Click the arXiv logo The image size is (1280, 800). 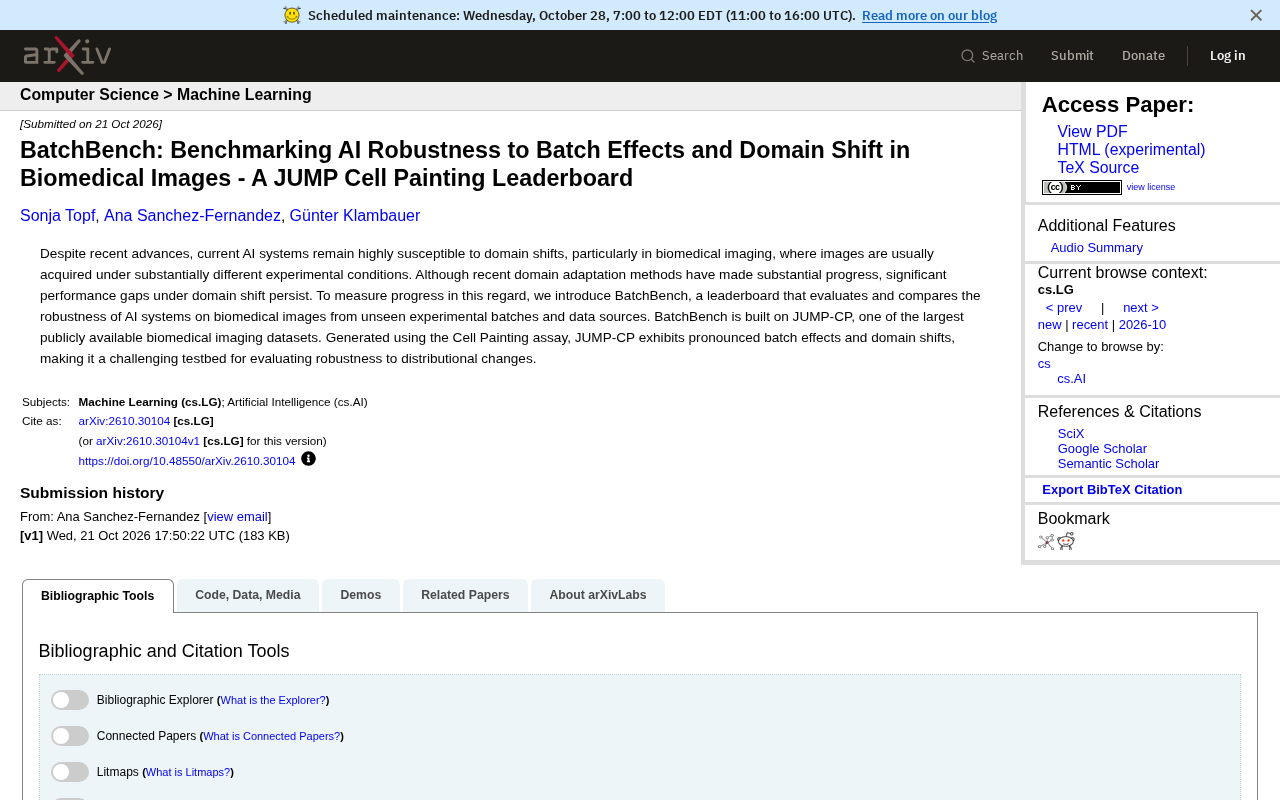pos(67,55)
